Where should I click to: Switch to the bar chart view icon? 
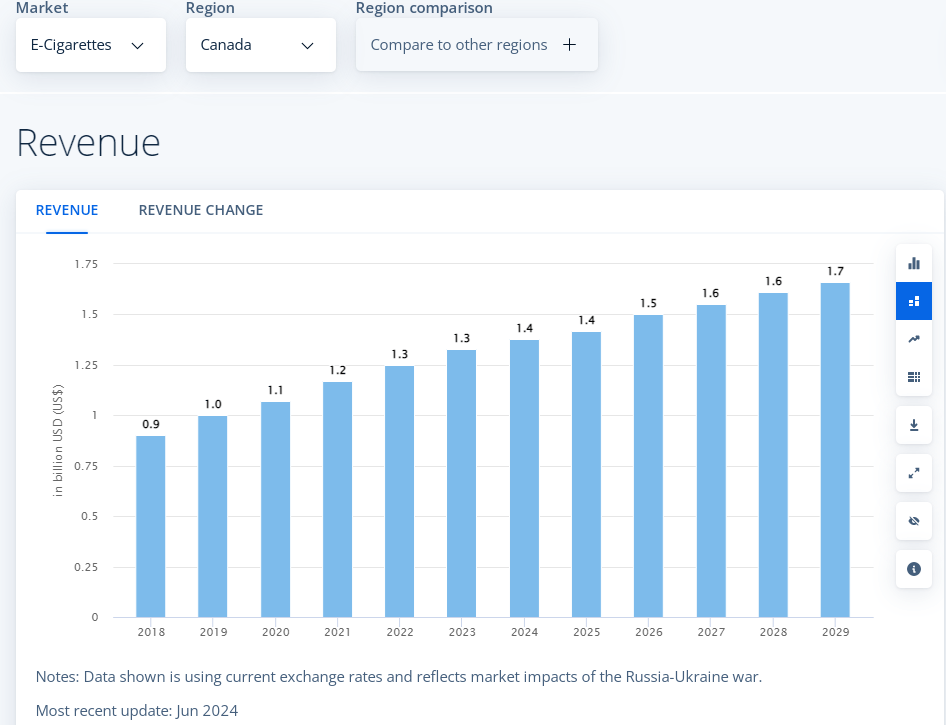pos(913,263)
